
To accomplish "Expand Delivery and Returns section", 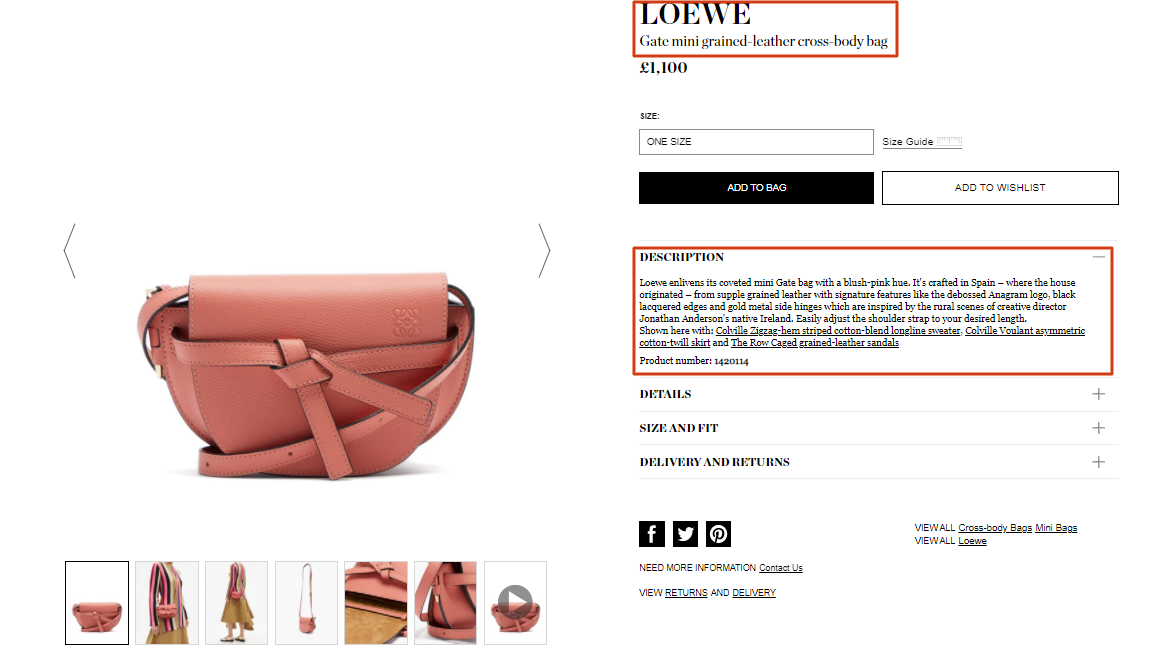I will (878, 462).
